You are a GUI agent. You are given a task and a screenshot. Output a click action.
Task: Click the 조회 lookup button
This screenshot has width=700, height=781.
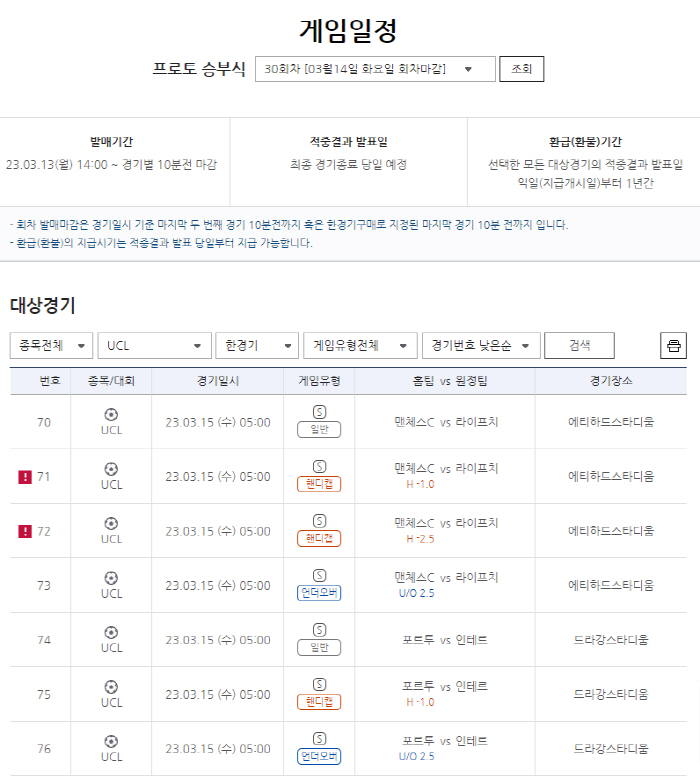pyautogui.click(x=521, y=69)
